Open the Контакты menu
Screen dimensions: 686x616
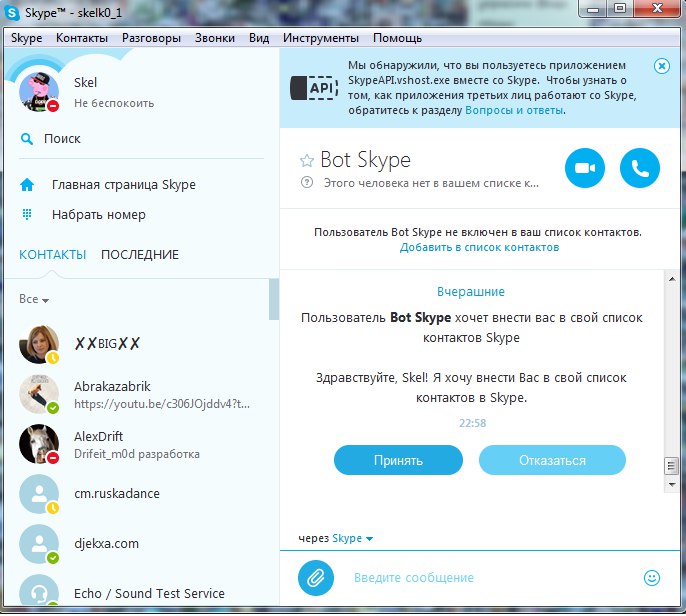[82, 38]
